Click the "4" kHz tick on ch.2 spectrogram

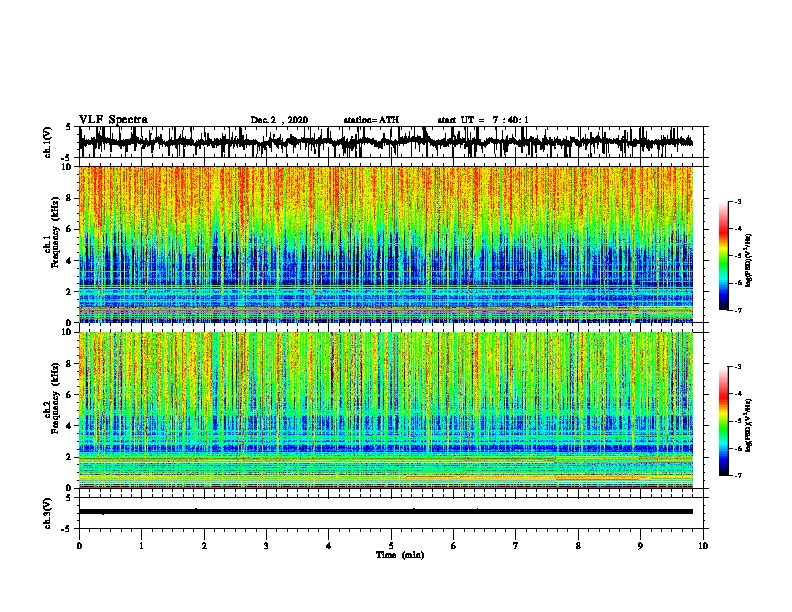click(70, 426)
